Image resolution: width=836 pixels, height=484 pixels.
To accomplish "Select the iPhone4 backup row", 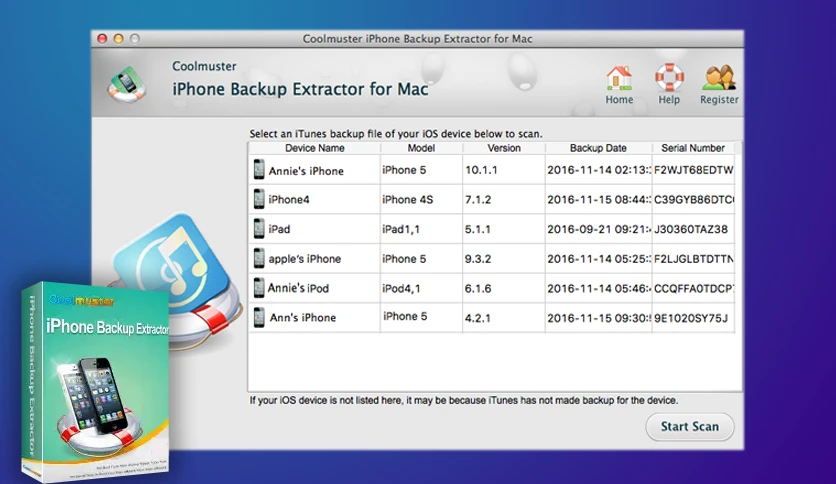I will (492, 199).
